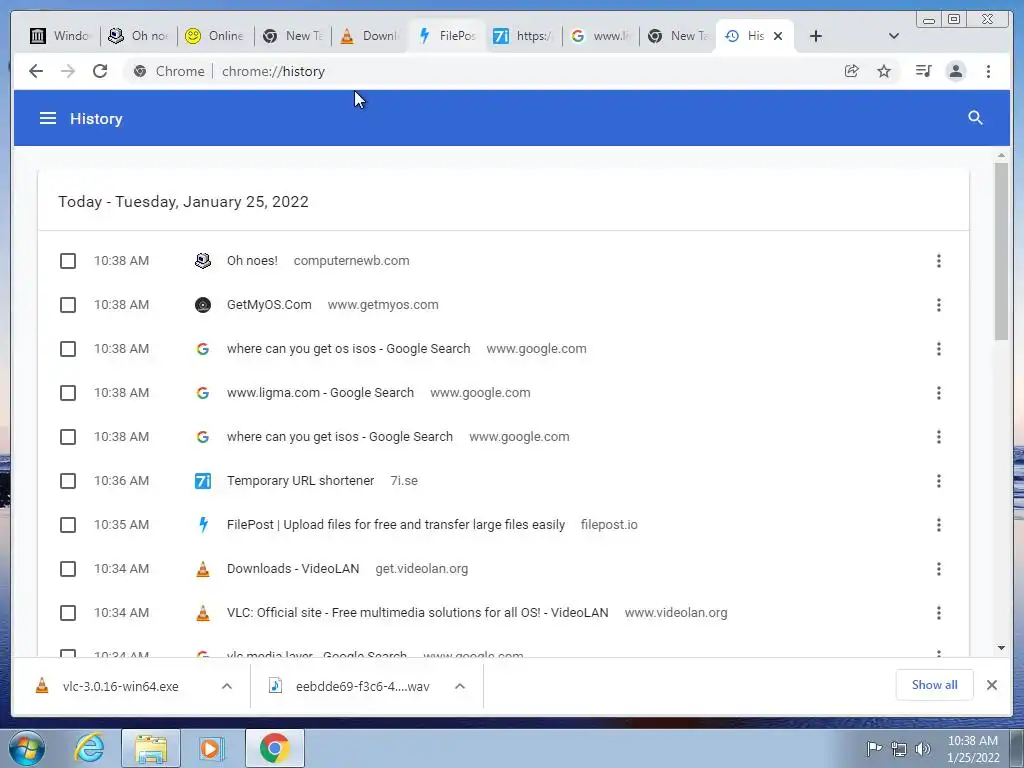Click the history page vertical scrollbar thumb

point(1001,251)
